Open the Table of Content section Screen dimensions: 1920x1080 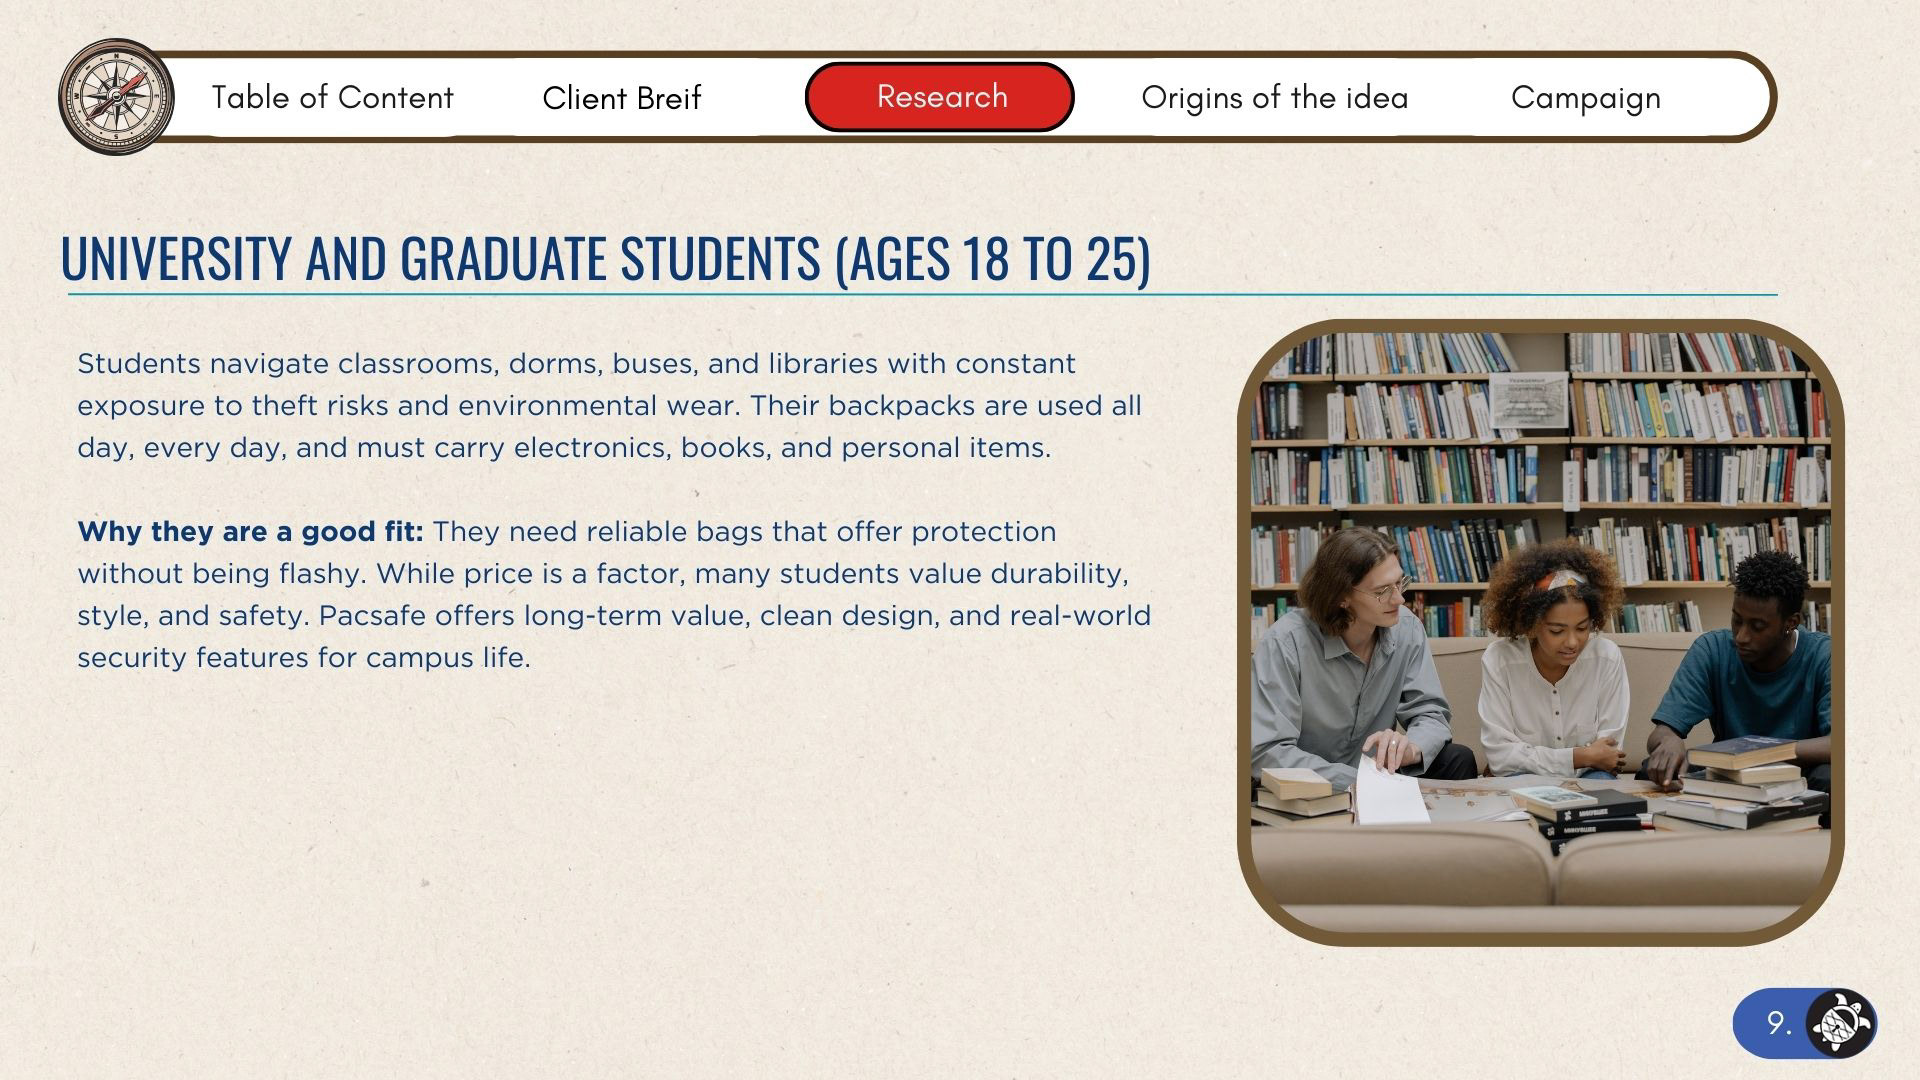point(332,97)
